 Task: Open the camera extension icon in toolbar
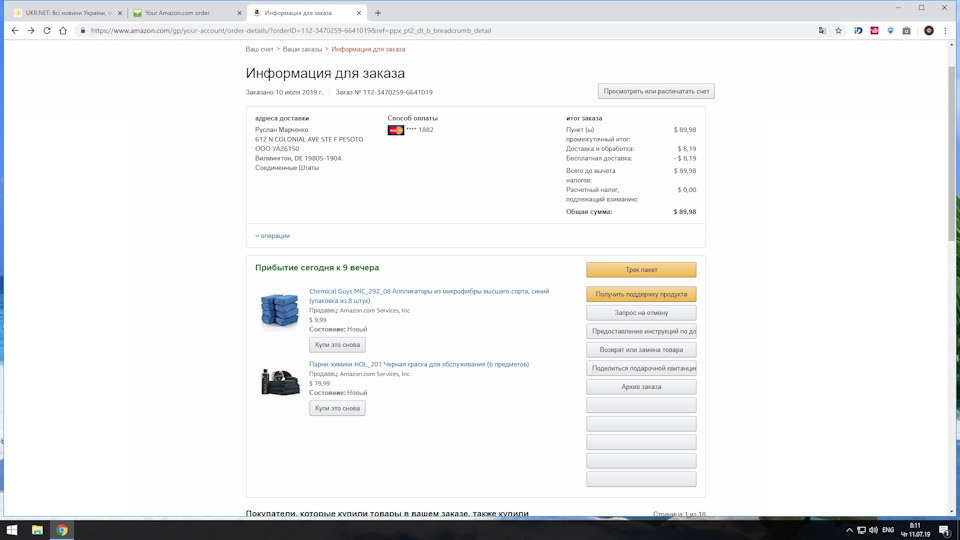point(906,31)
